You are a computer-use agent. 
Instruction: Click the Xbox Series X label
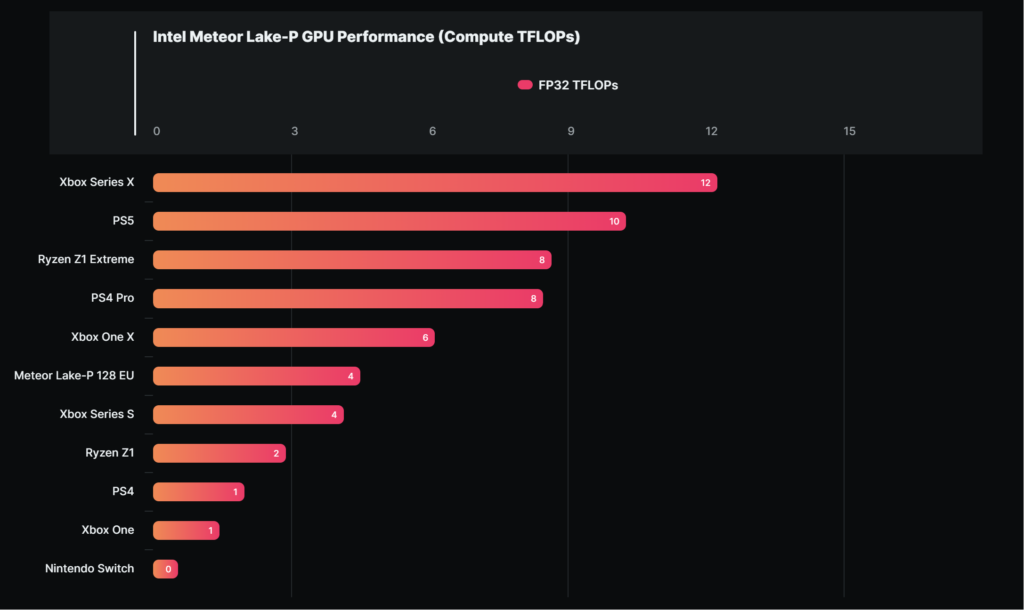click(x=97, y=182)
